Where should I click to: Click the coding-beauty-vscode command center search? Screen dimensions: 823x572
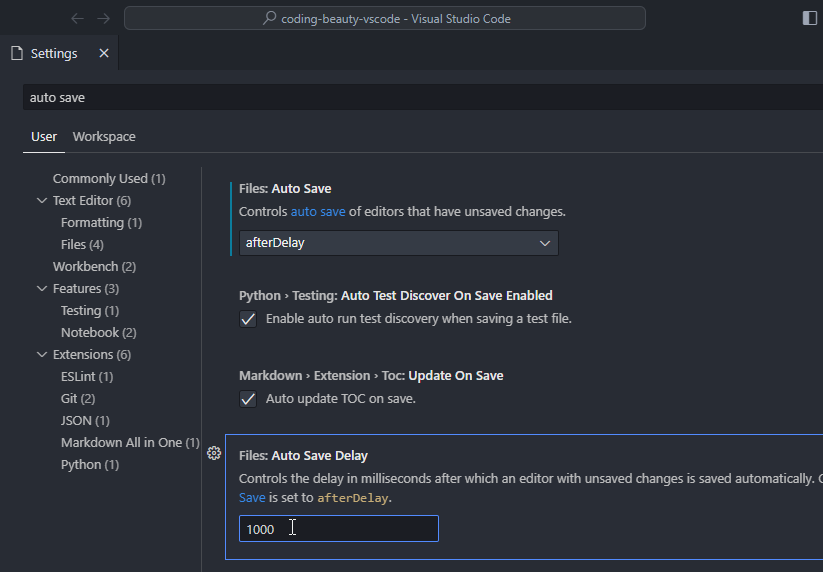[385, 18]
